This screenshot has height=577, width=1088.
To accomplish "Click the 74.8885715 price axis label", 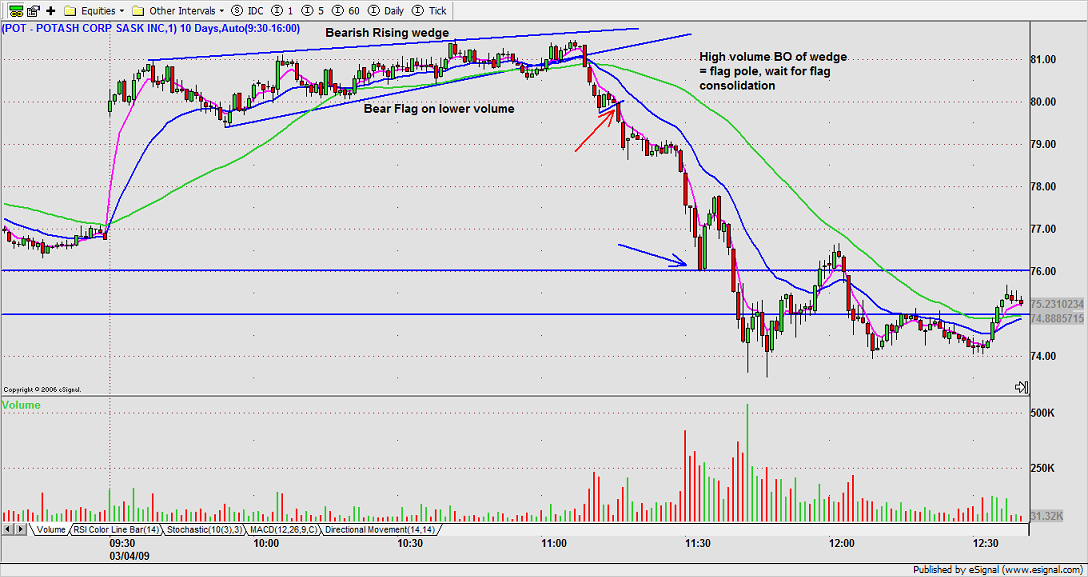I will [x=1057, y=318].
